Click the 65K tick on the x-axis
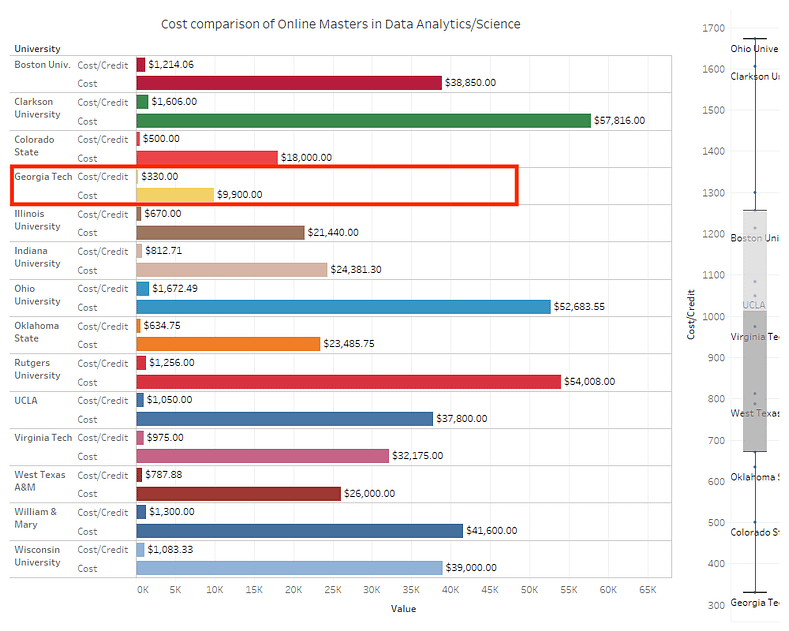Image resolution: width=789 pixels, height=631 pixels. click(648, 590)
